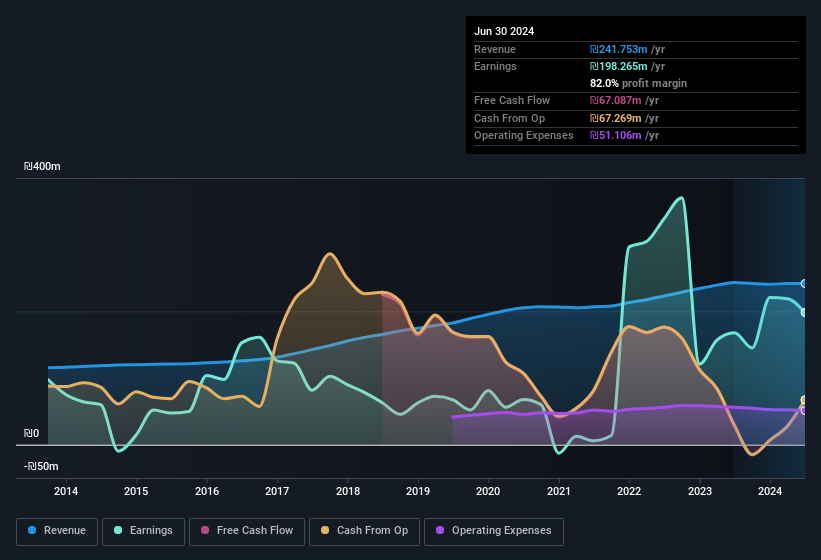Click the Revenue endpoint marker on chart

(x=804, y=284)
